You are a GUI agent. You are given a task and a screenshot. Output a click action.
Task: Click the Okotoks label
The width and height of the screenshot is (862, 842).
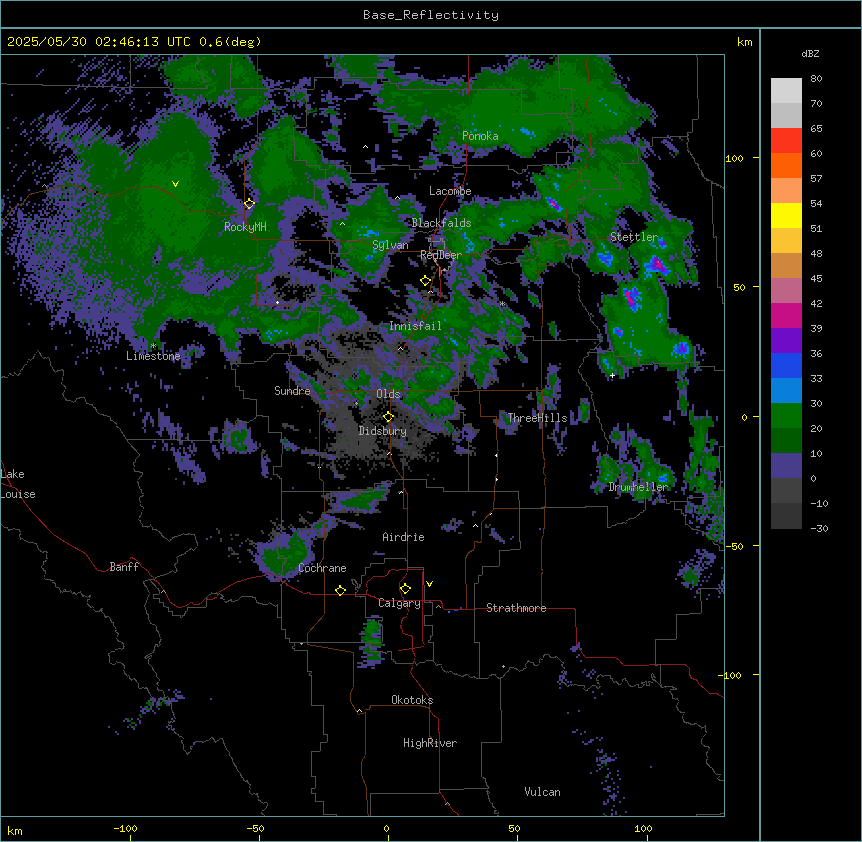pyautogui.click(x=412, y=700)
